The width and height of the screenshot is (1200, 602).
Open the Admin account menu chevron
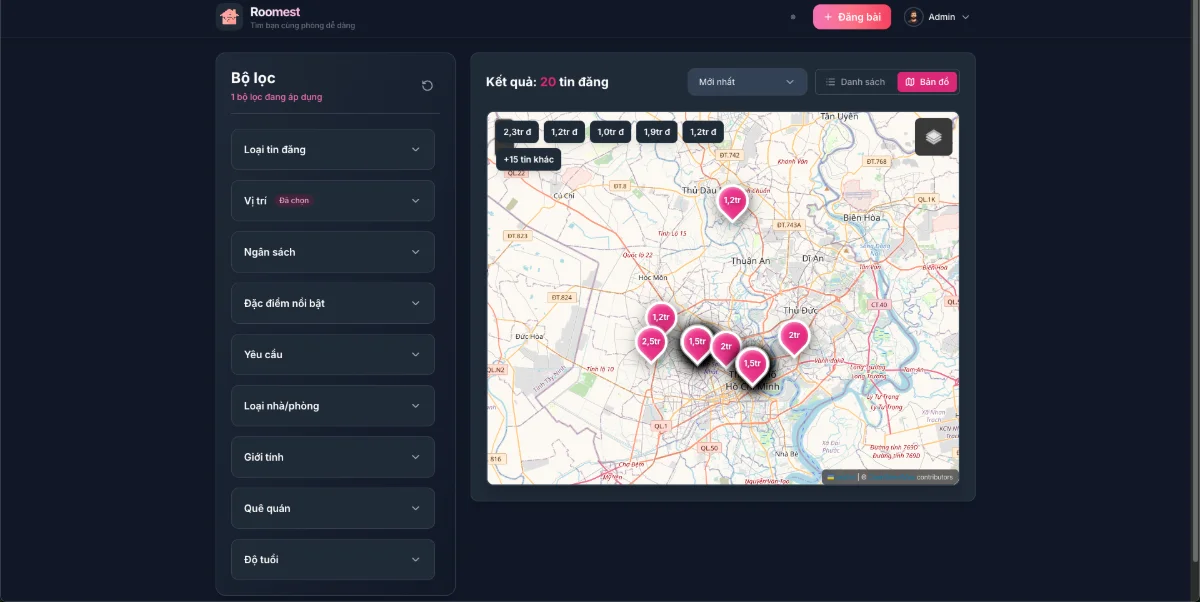tap(966, 17)
